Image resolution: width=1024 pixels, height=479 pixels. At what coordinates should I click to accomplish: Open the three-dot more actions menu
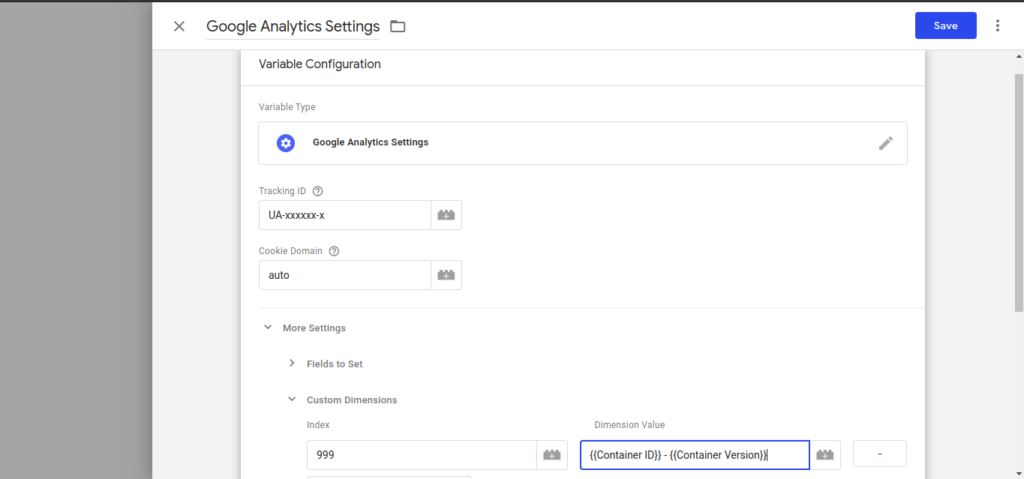[997, 25]
